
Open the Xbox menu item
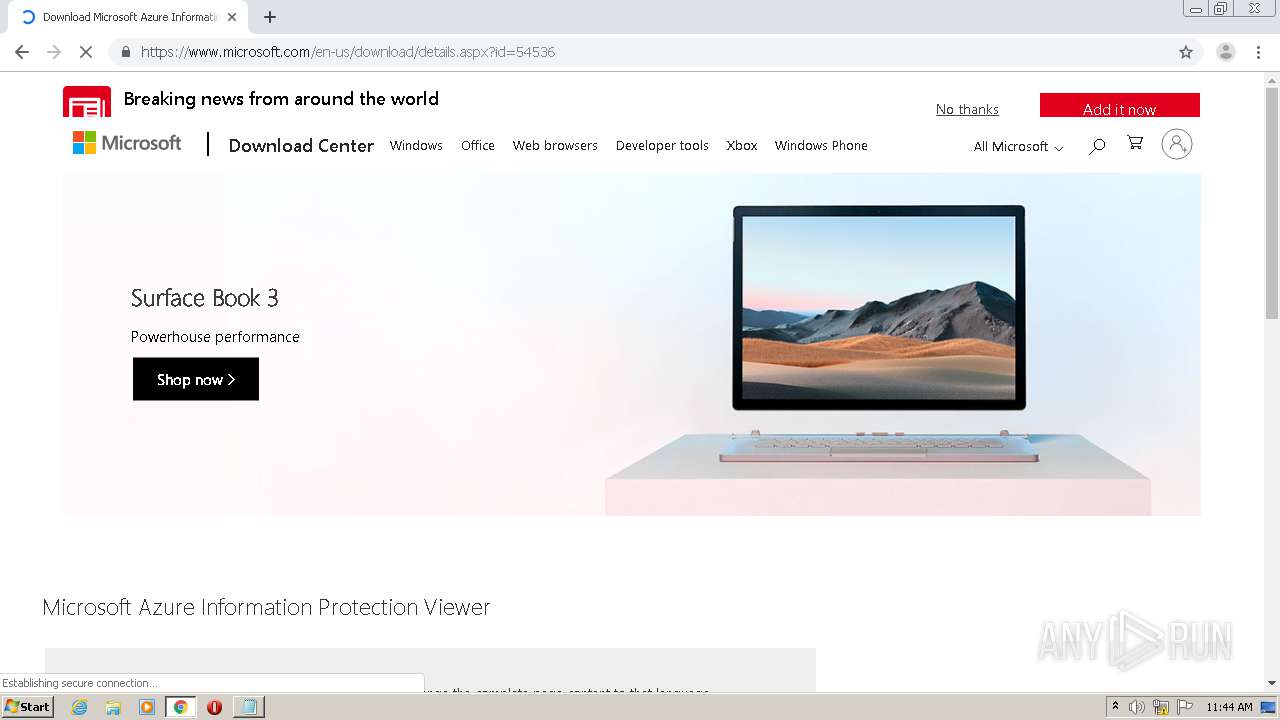click(x=742, y=146)
